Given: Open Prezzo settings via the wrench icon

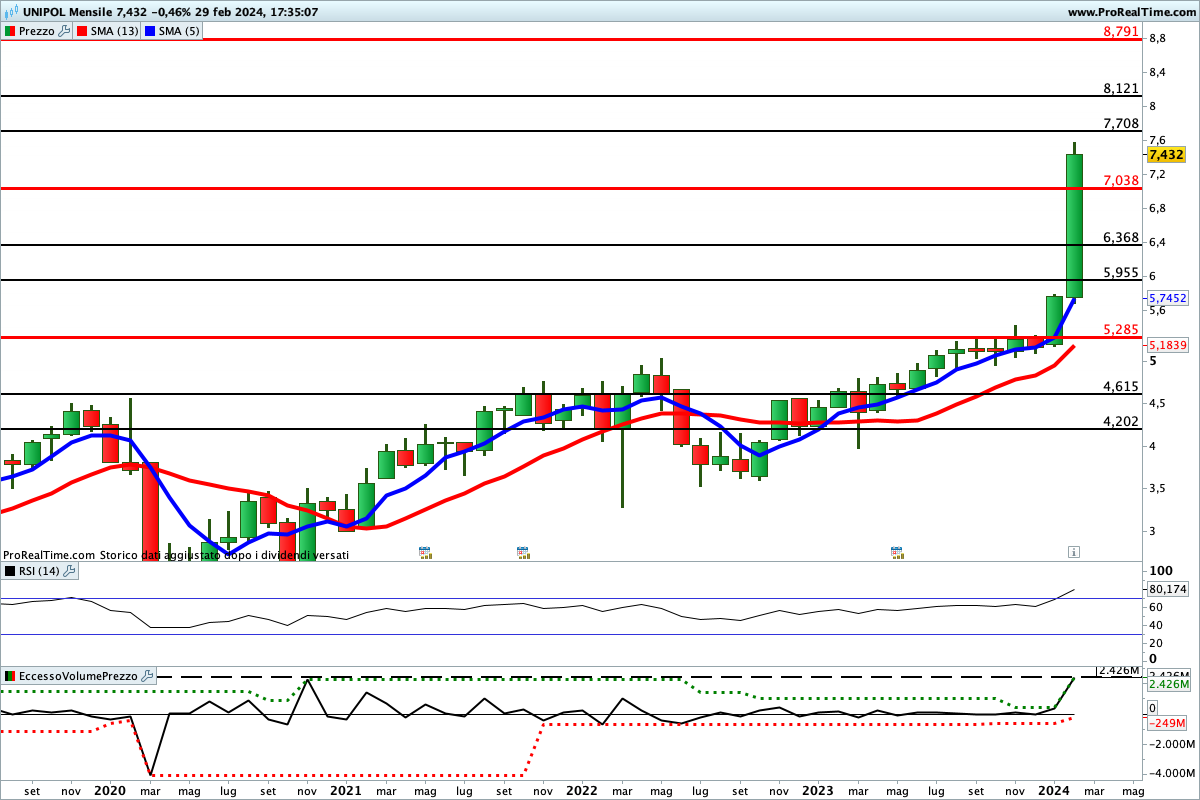Looking at the screenshot, I should [65, 31].
